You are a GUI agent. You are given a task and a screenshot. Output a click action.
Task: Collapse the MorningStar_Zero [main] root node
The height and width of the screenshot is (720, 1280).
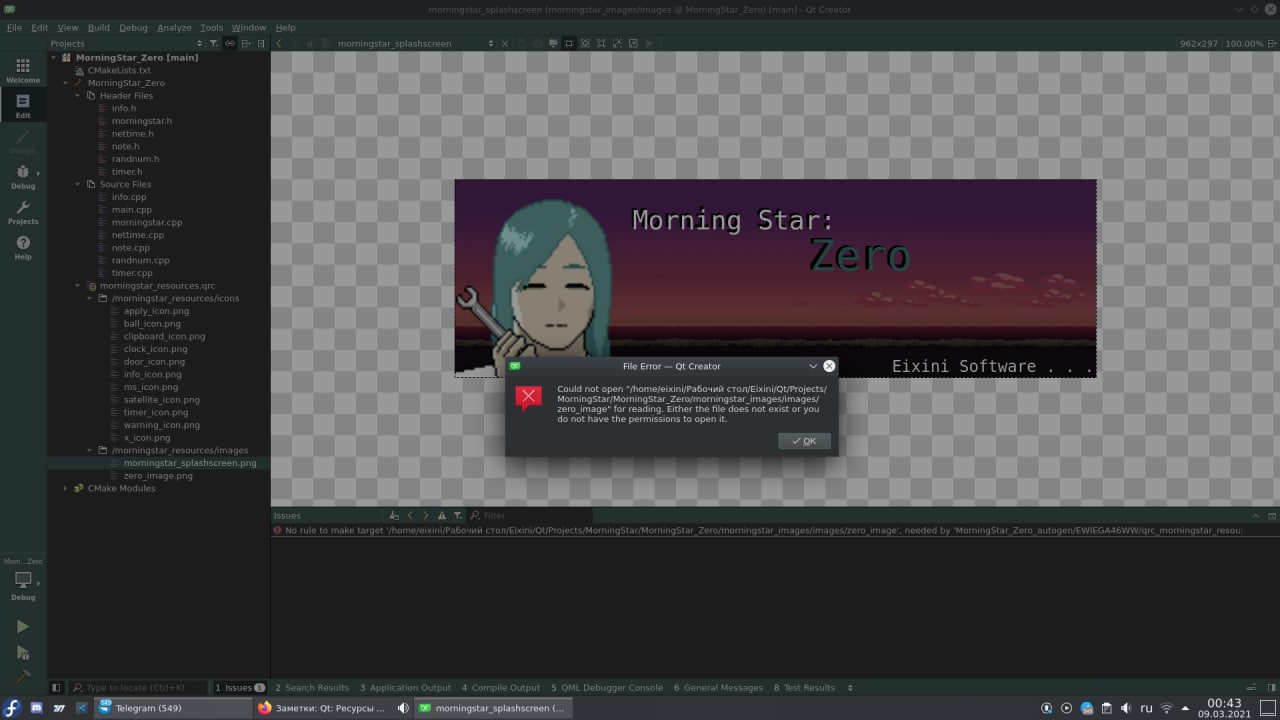[54, 58]
